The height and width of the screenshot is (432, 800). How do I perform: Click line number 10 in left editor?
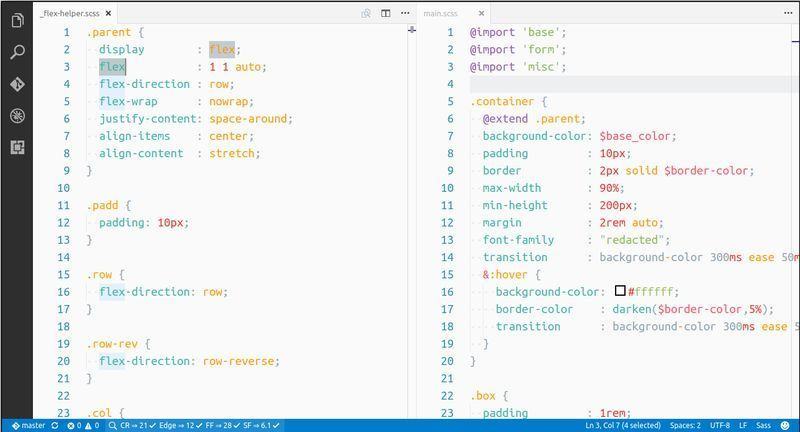coord(63,188)
